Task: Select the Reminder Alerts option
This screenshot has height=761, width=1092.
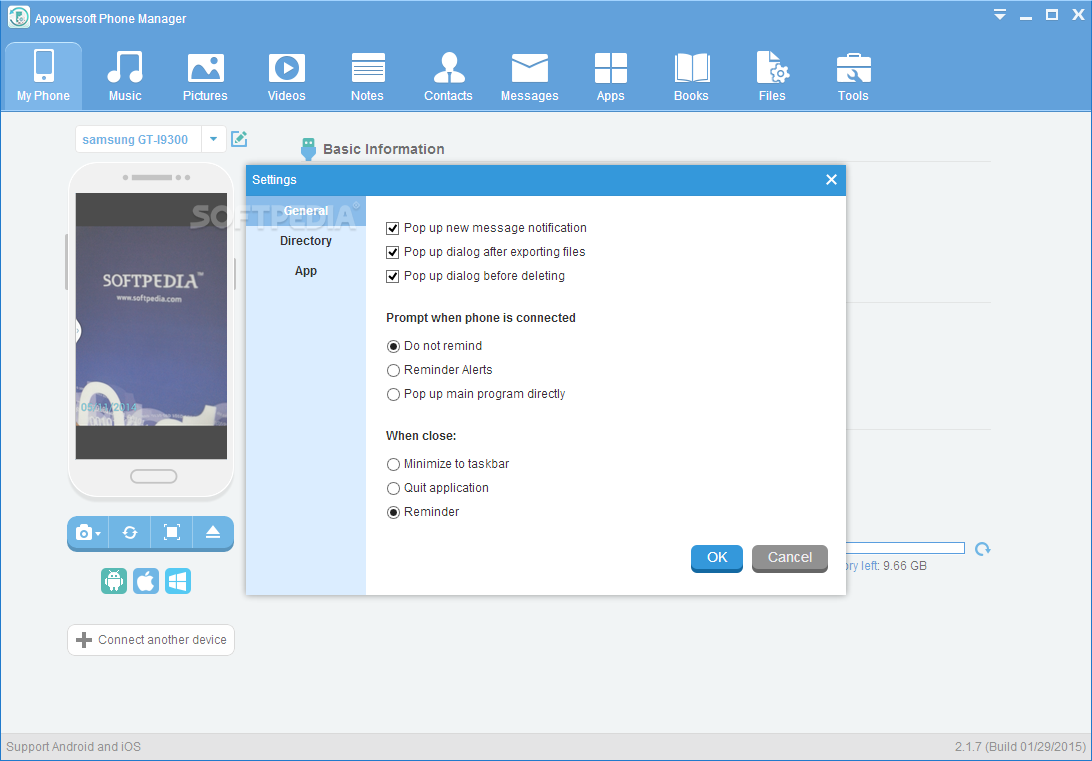Action: pos(393,370)
